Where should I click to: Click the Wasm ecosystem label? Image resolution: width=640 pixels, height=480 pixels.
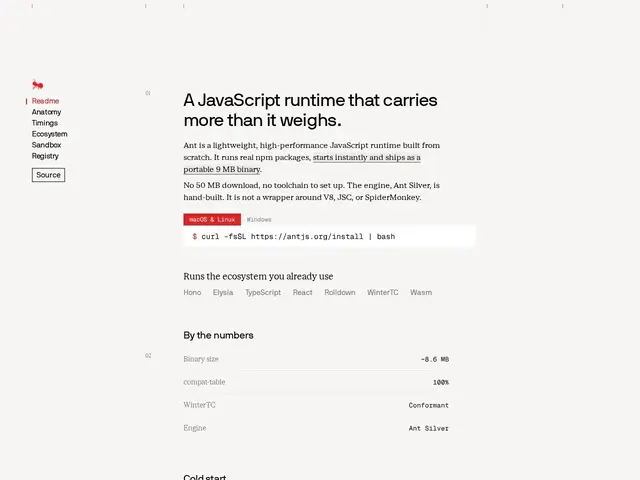[421, 293]
